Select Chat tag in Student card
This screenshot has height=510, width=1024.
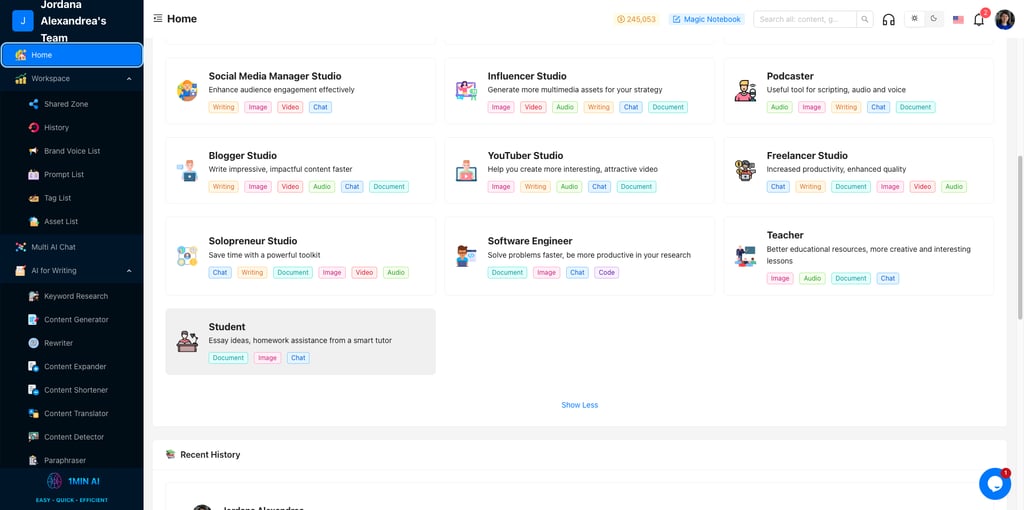[298, 358]
